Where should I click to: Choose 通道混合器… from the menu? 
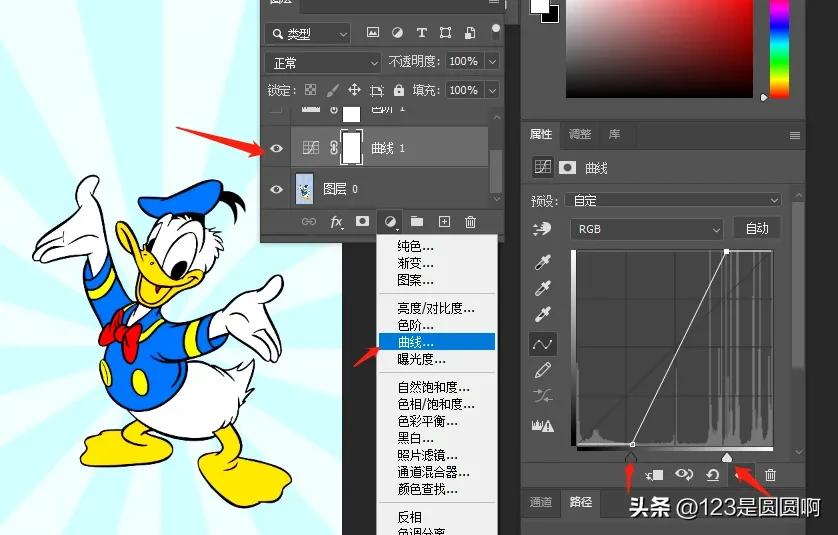(x=433, y=472)
